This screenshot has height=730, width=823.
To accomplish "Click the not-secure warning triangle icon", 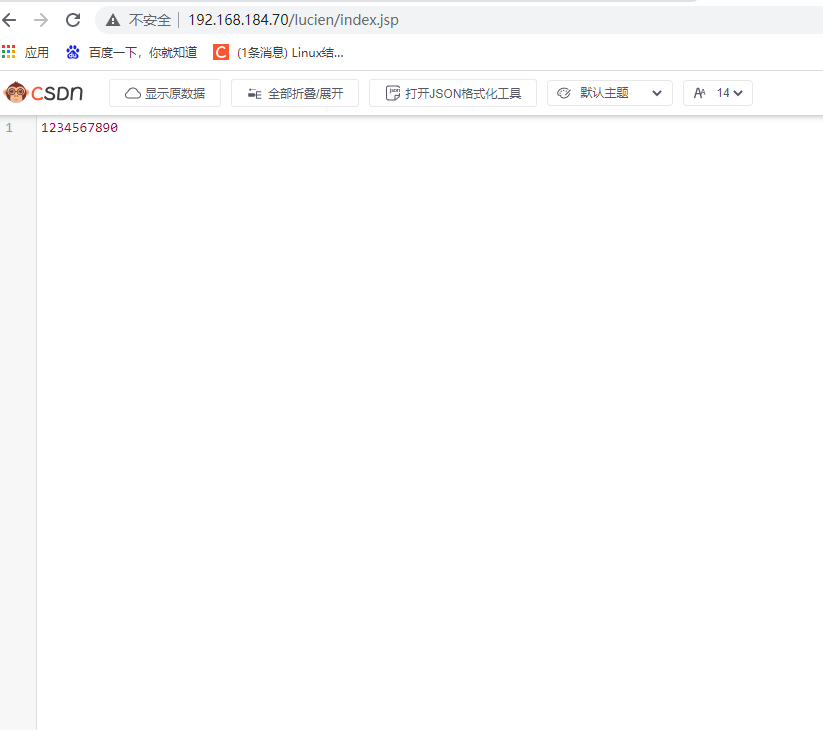I will pyautogui.click(x=113, y=20).
